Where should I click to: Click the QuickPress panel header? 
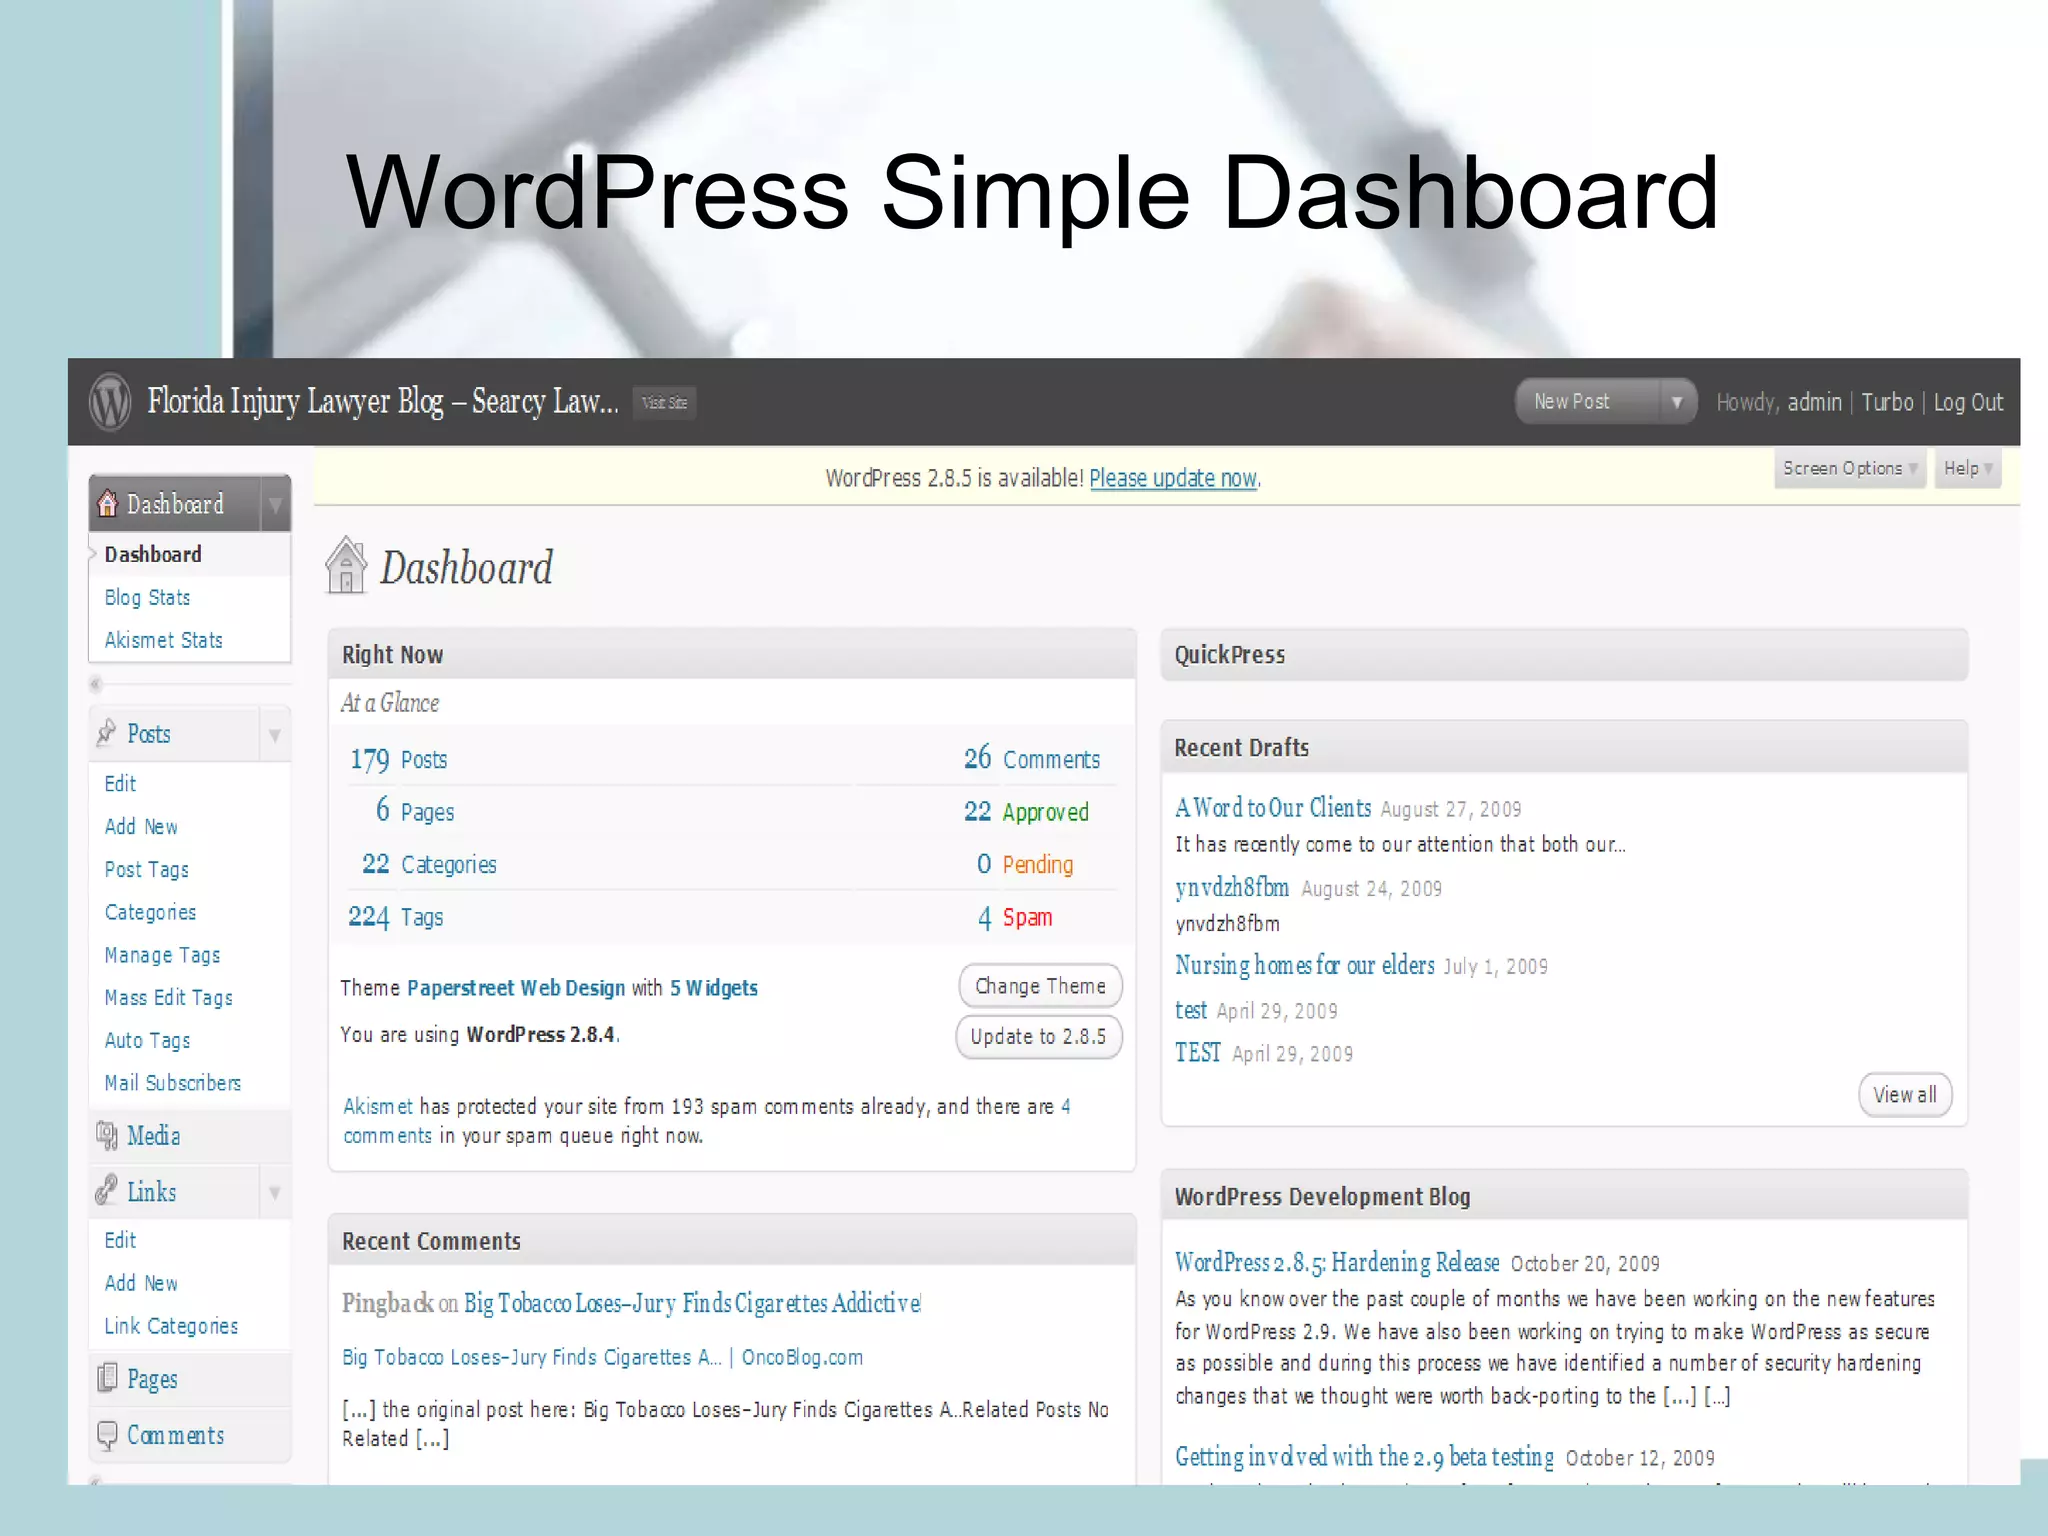pos(1564,655)
